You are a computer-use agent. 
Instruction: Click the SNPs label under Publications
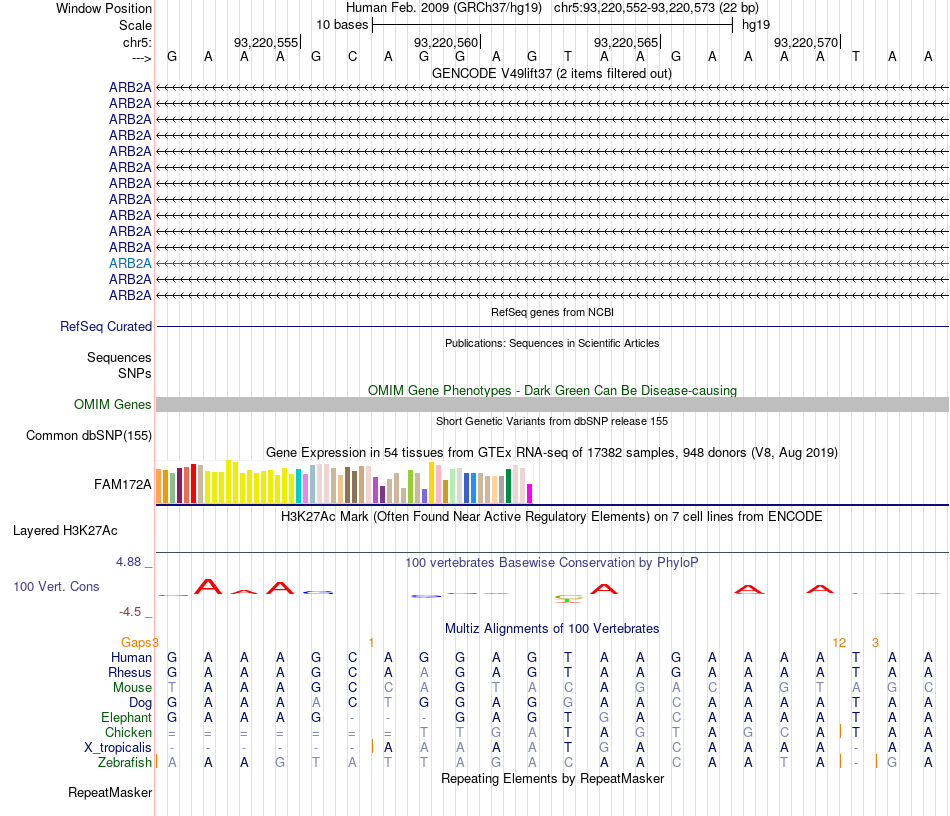pyautogui.click(x=135, y=373)
